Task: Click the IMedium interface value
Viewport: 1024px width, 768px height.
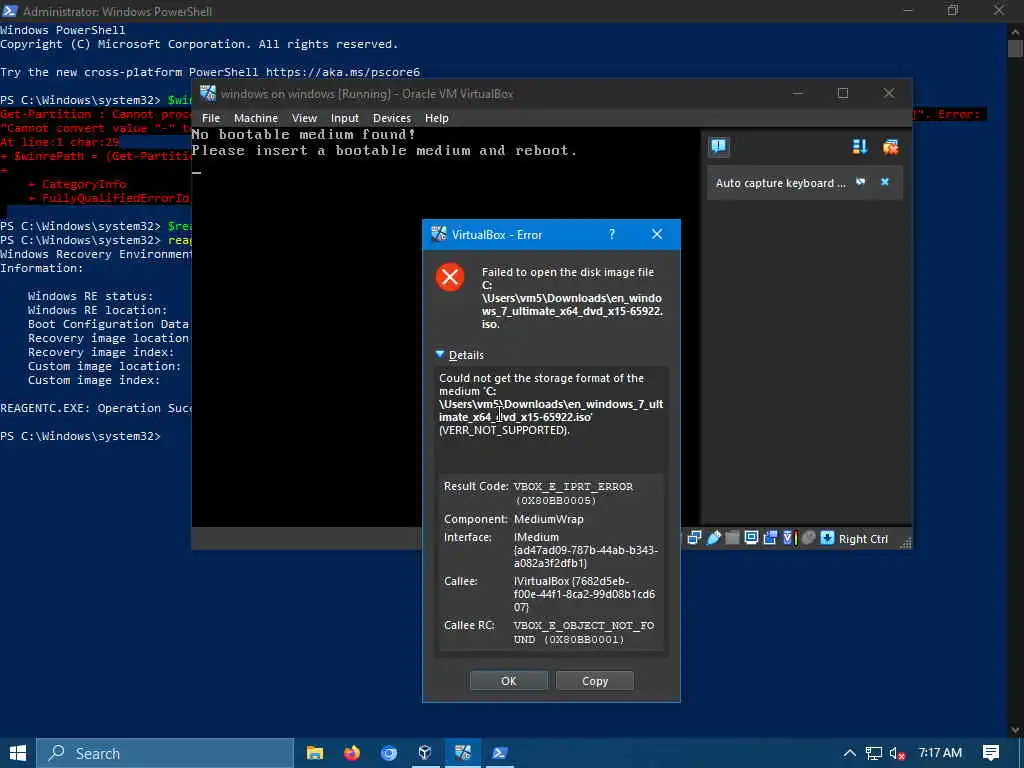Action: (x=586, y=550)
